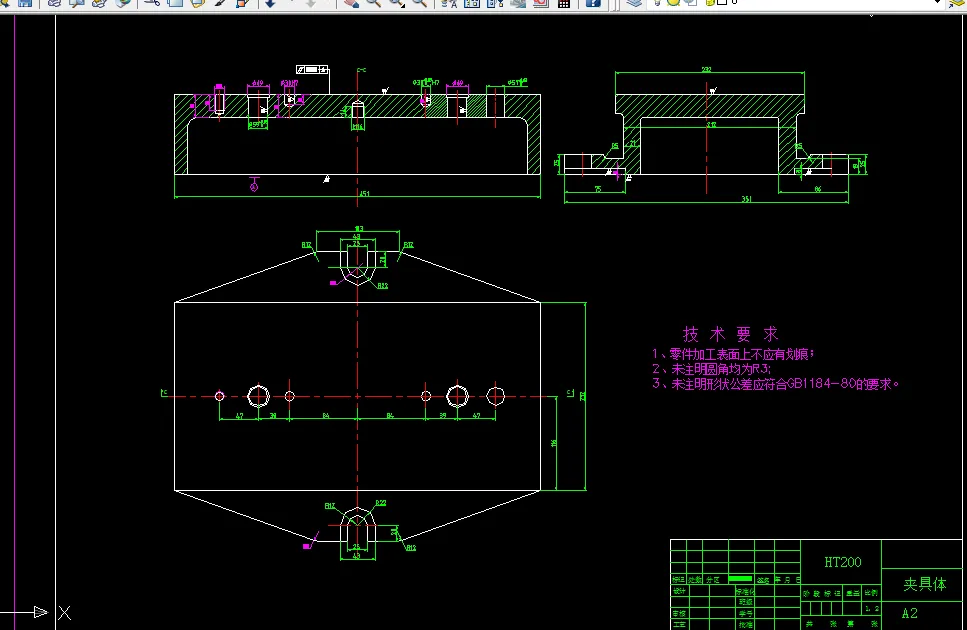Click the Plot printer icon

[x=54, y=2]
